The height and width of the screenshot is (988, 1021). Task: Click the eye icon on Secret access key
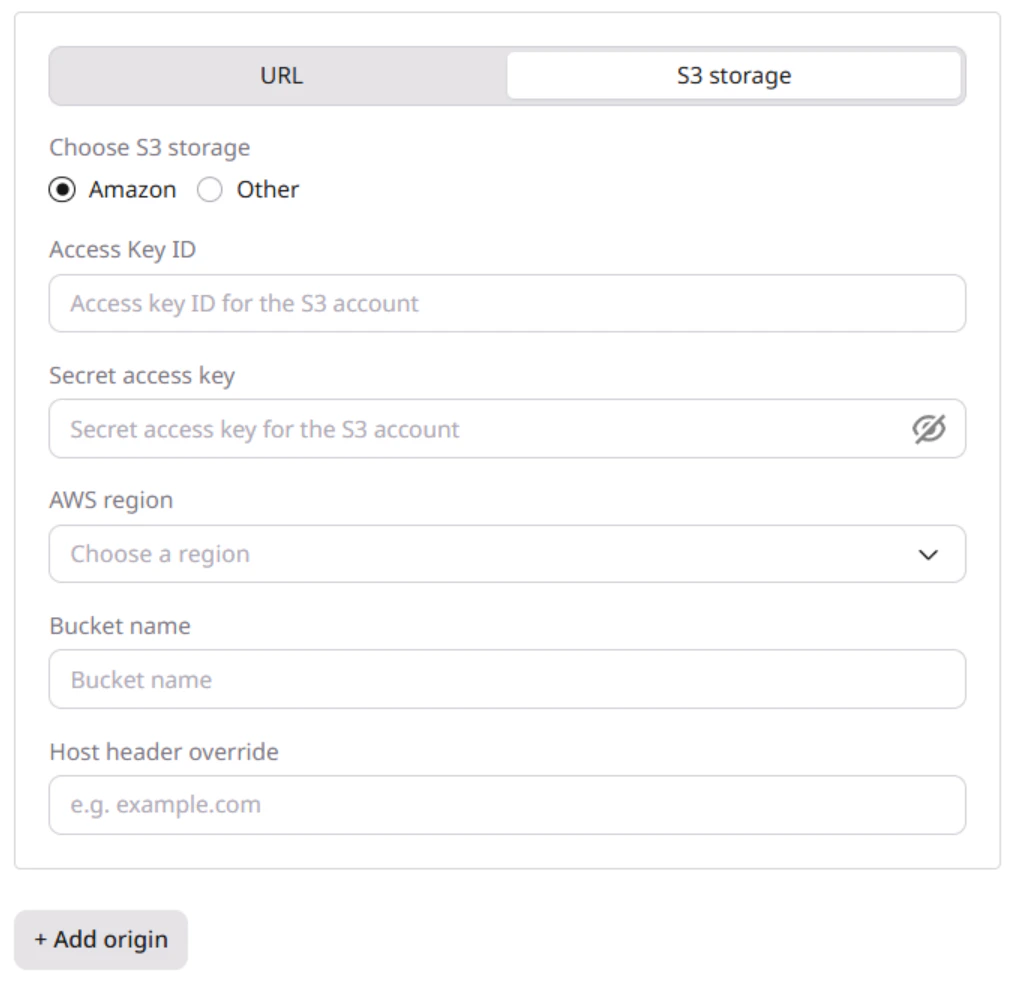pyautogui.click(x=931, y=428)
